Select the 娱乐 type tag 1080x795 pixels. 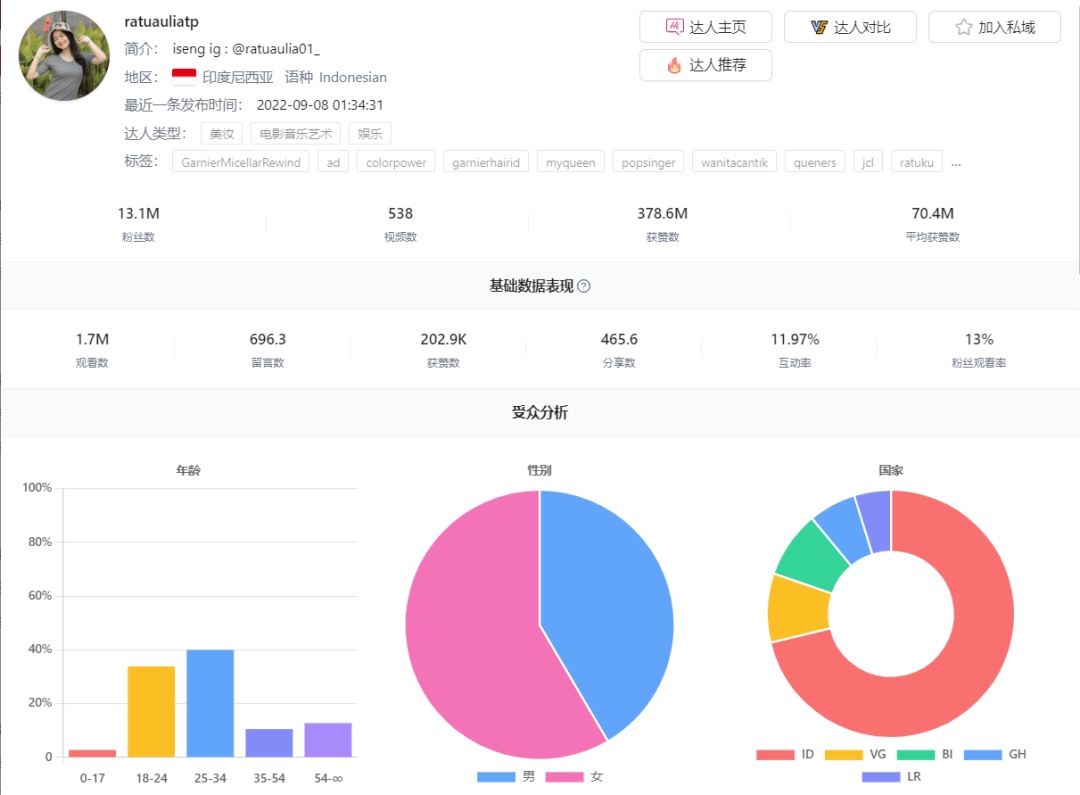[x=370, y=134]
